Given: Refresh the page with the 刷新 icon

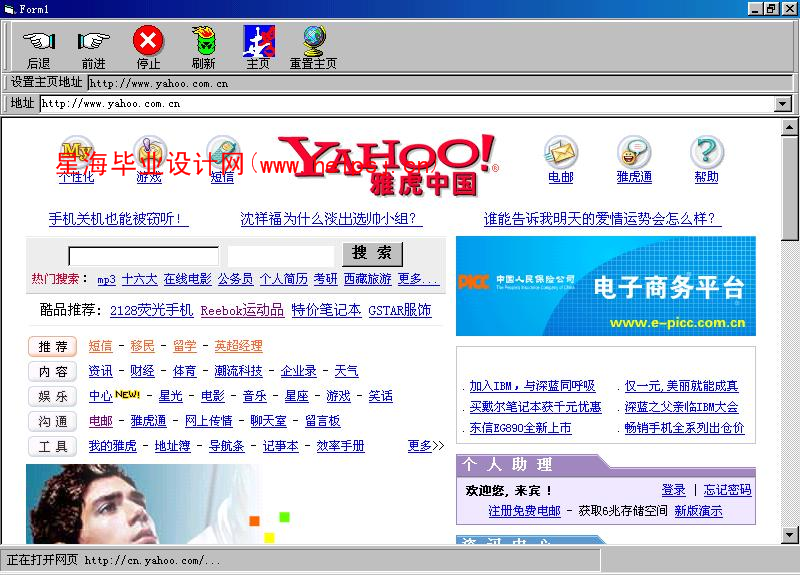Looking at the screenshot, I should [x=204, y=40].
